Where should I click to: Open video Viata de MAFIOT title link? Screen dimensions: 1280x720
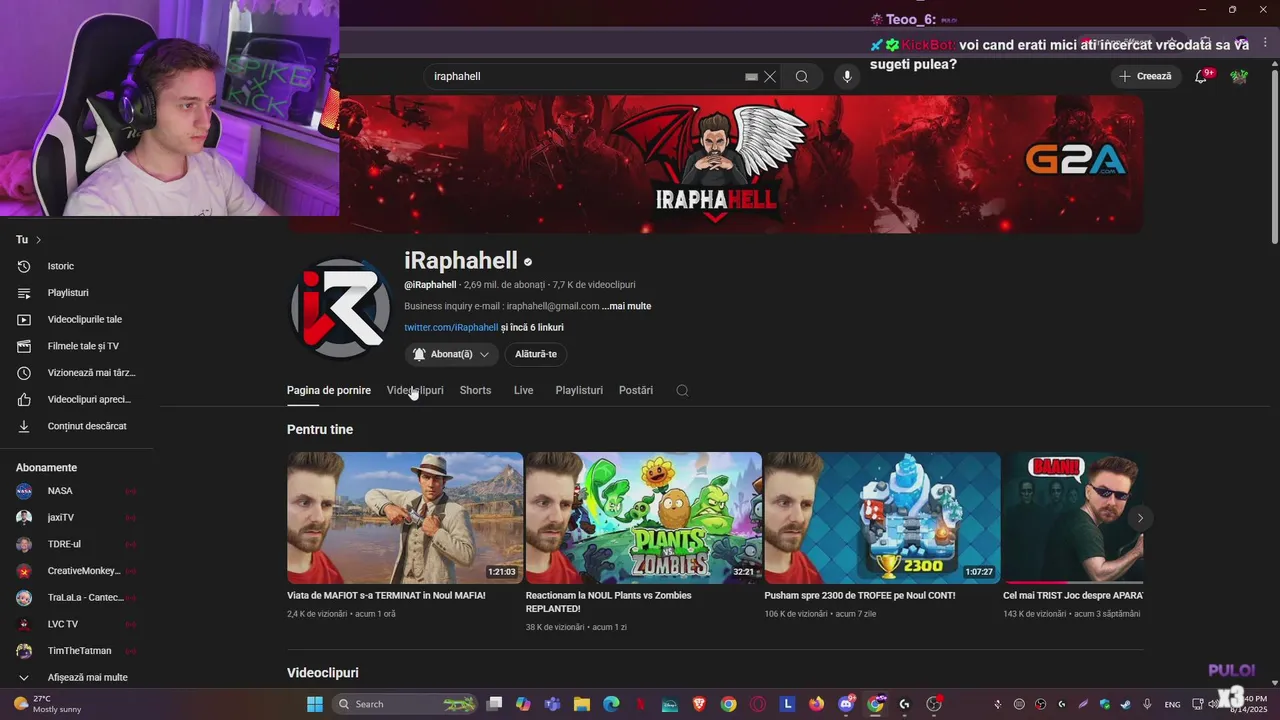tap(386, 595)
